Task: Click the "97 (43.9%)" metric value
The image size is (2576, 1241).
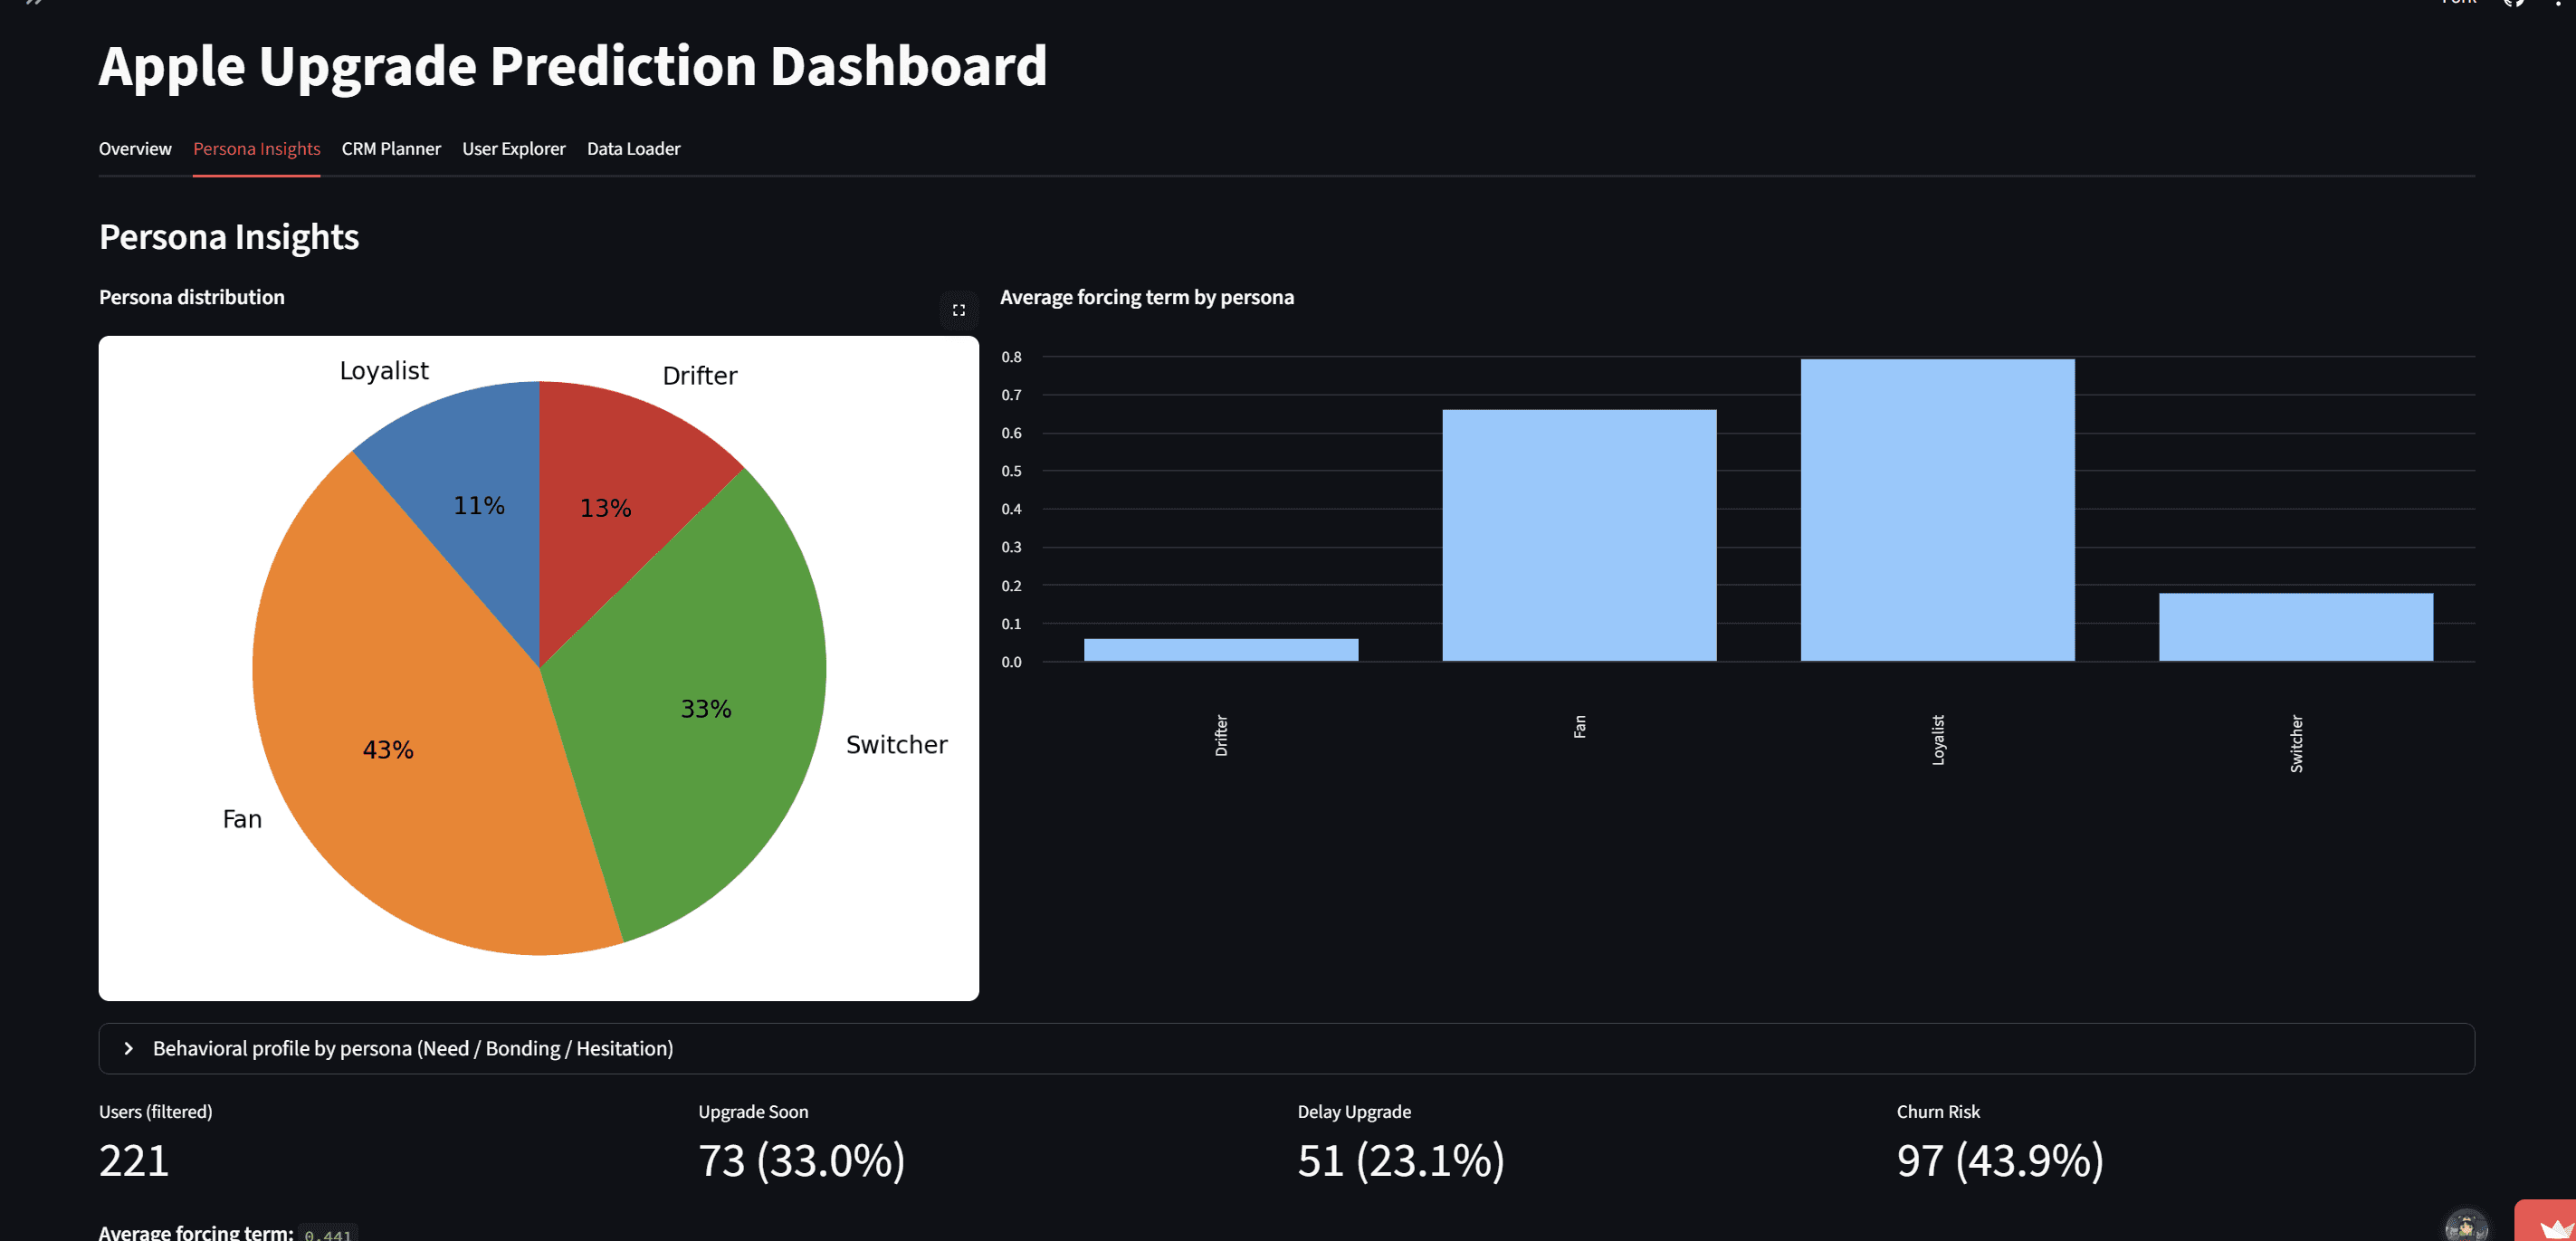Action: [2000, 1161]
